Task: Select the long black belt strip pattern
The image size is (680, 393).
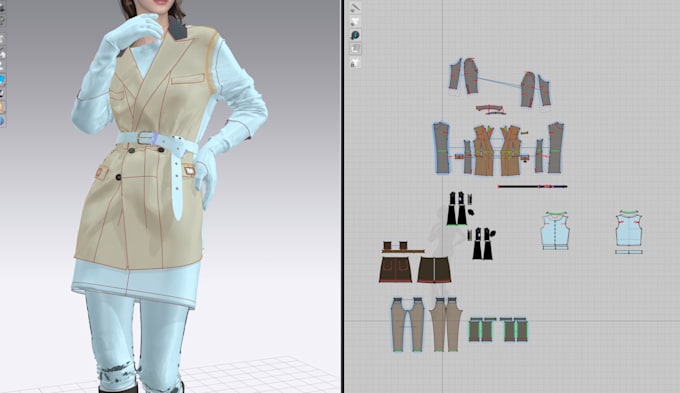Action: (533, 187)
